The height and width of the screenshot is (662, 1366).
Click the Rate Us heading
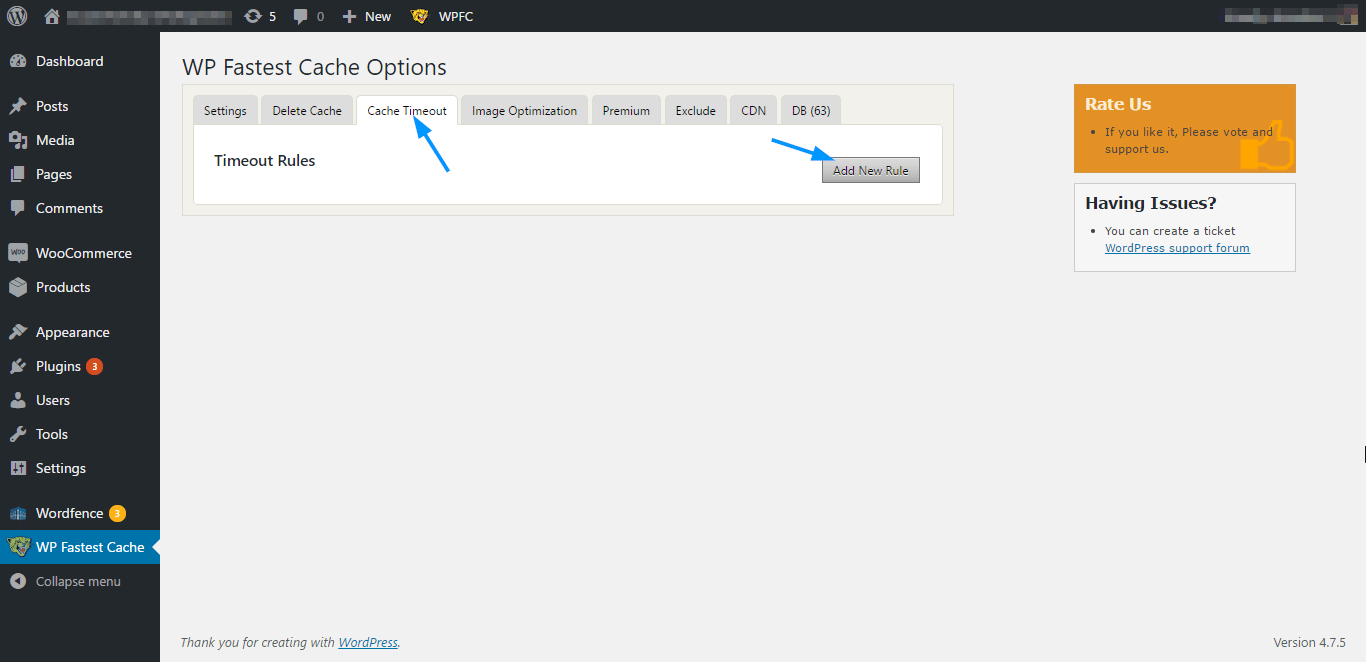[x=1118, y=104]
